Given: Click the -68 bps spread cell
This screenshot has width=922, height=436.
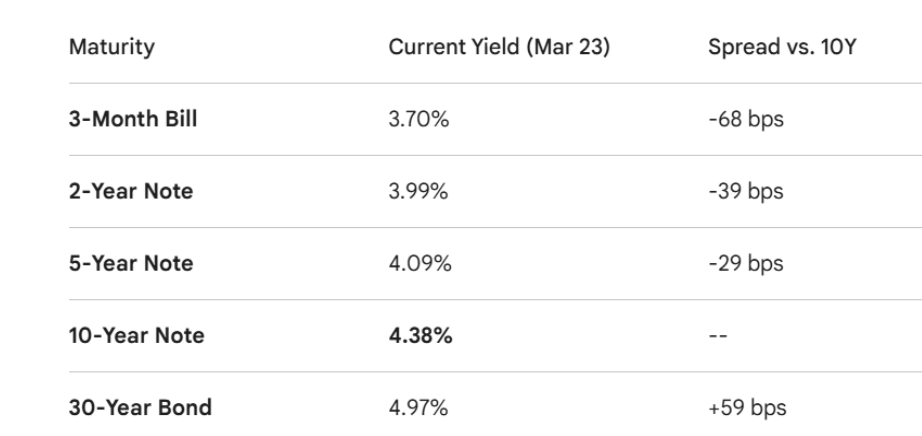Looking at the screenshot, I should click(746, 119).
